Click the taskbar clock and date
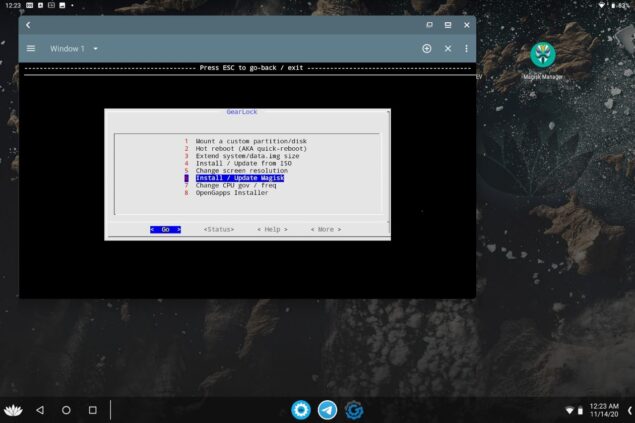Image resolution: width=635 pixels, height=423 pixels. click(602, 410)
